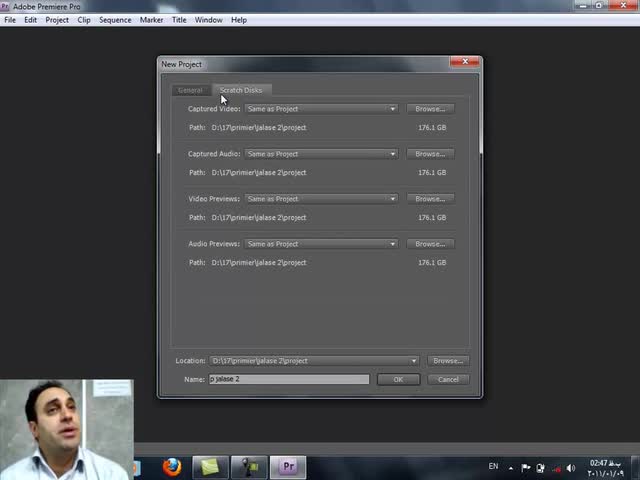Open the Window menu
The height and width of the screenshot is (480, 640).
208,20
